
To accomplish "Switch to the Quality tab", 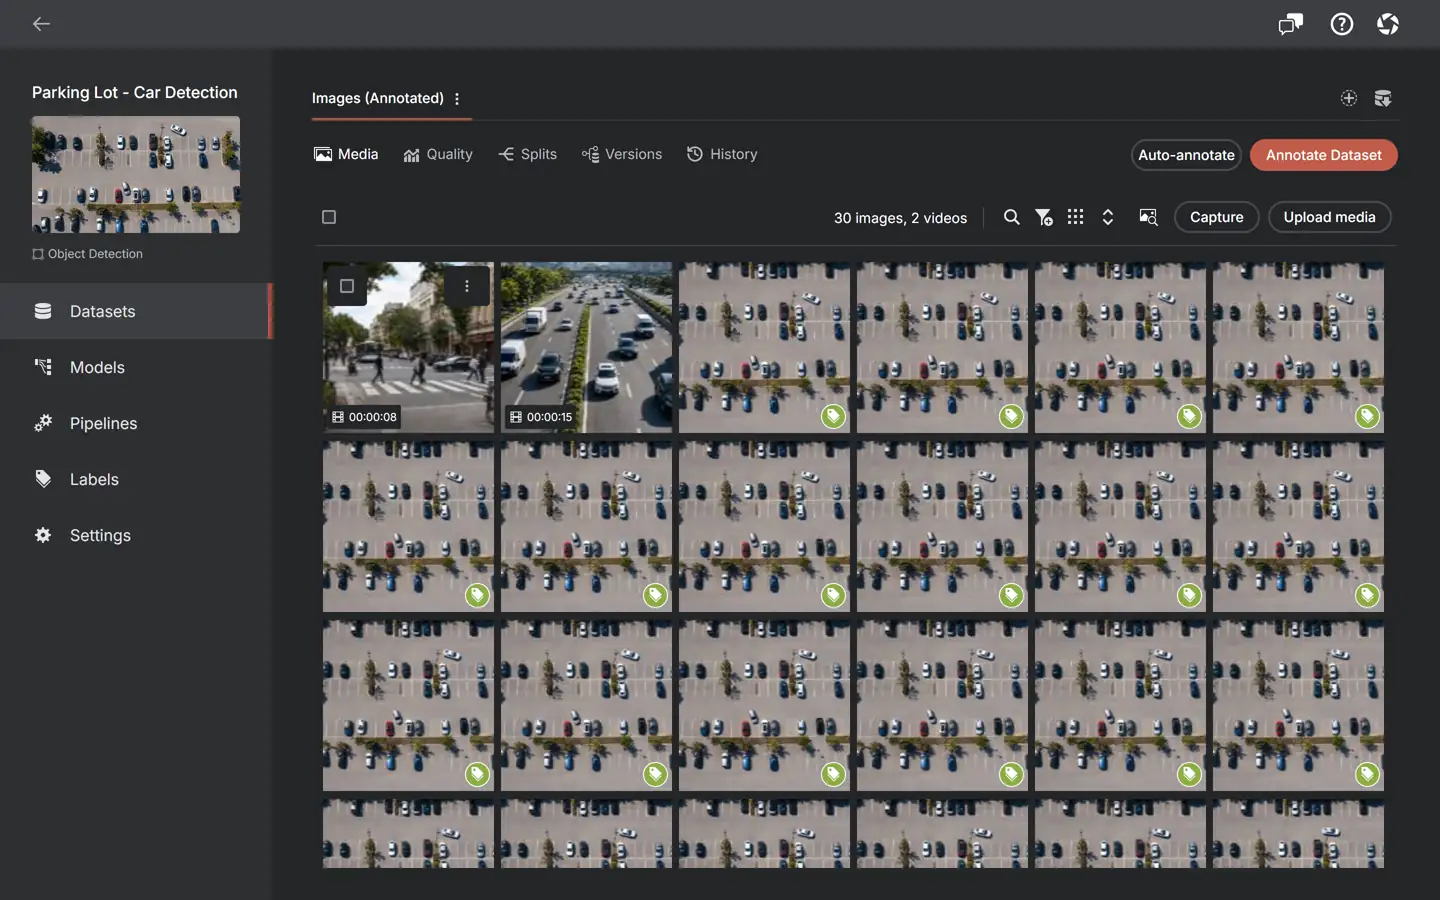I will tap(438, 154).
